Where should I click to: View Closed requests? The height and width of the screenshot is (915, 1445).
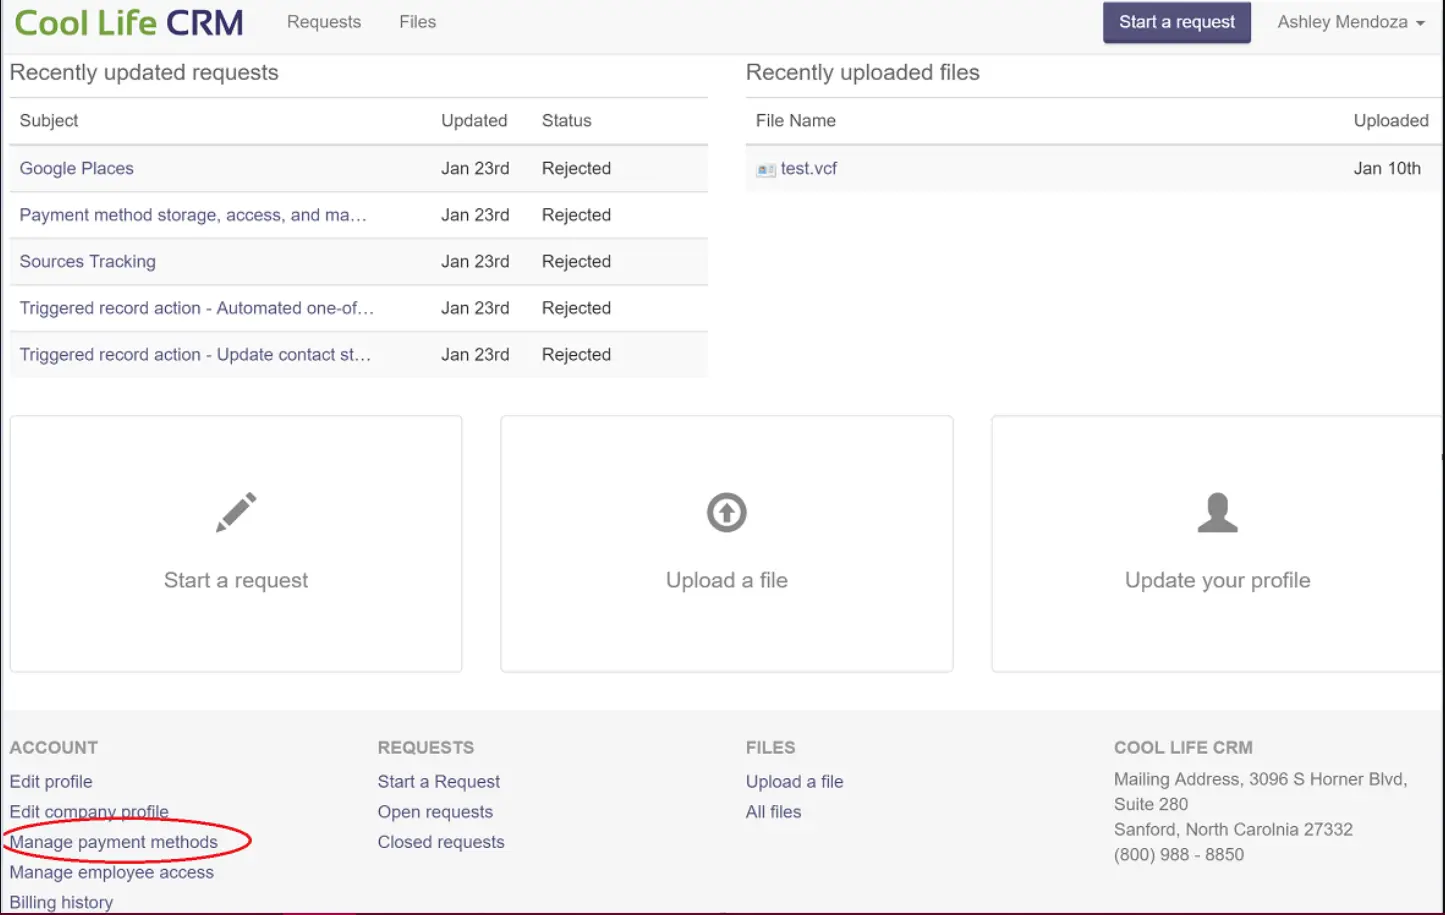pos(440,841)
